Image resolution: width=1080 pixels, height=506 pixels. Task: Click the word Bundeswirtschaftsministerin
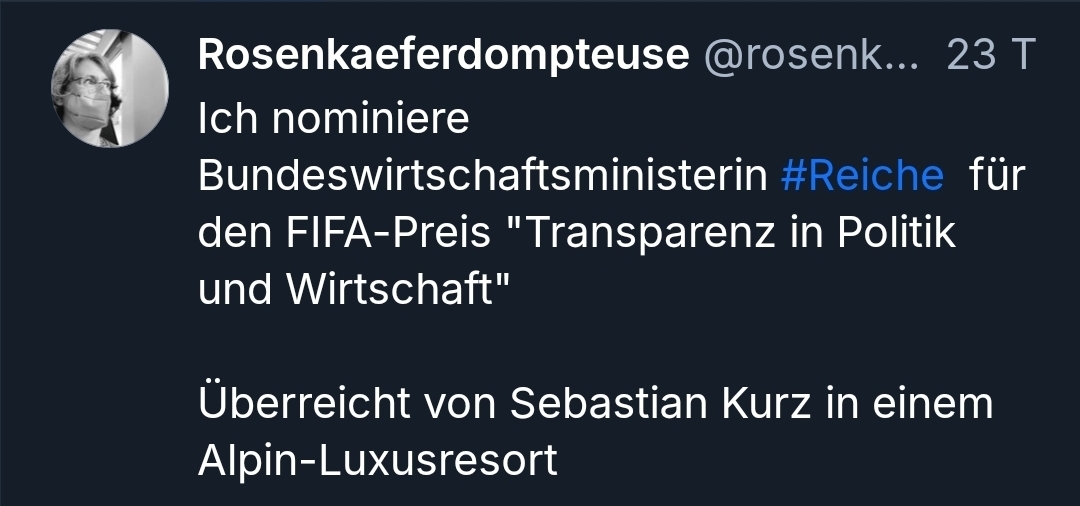tap(482, 176)
